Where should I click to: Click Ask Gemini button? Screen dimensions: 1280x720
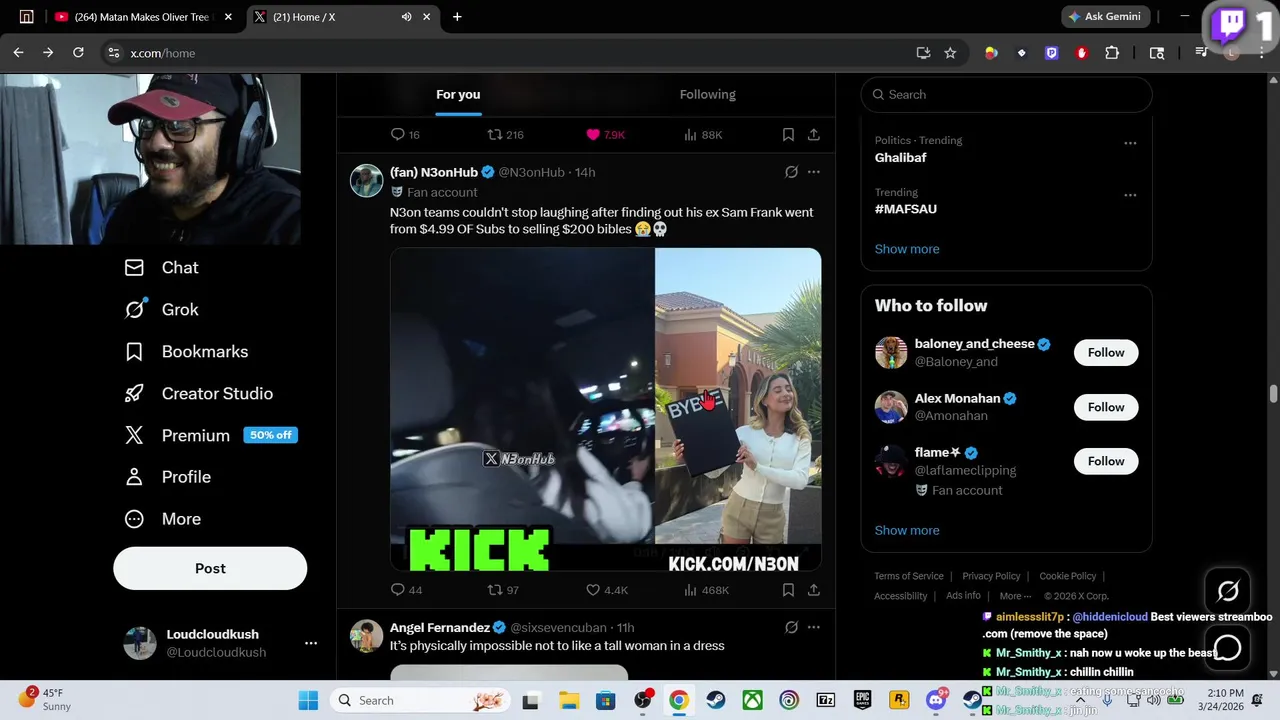(1106, 17)
